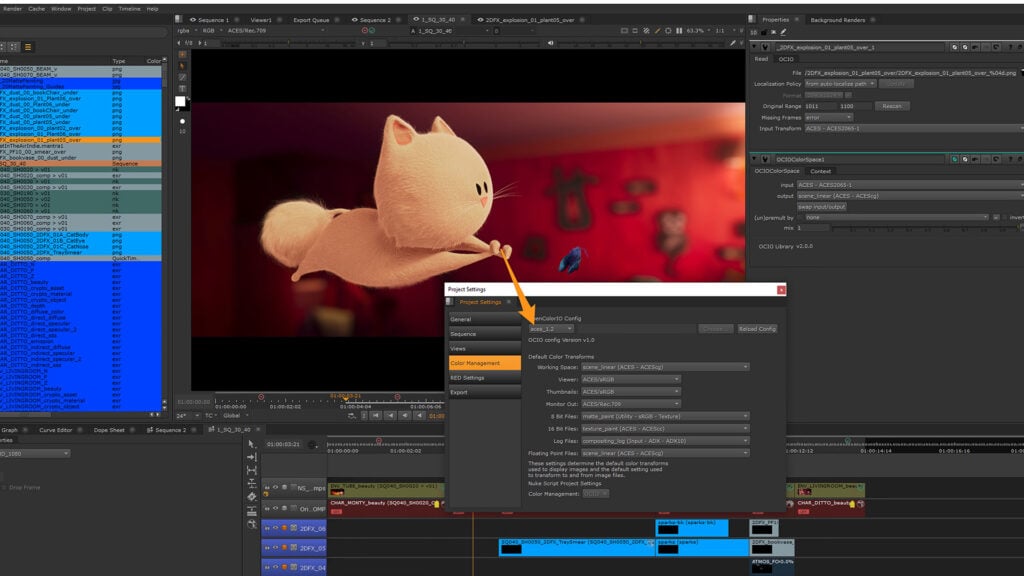Select Color Management in Project Settings sidebar
Screen dimensions: 1024x576
pos(485,363)
